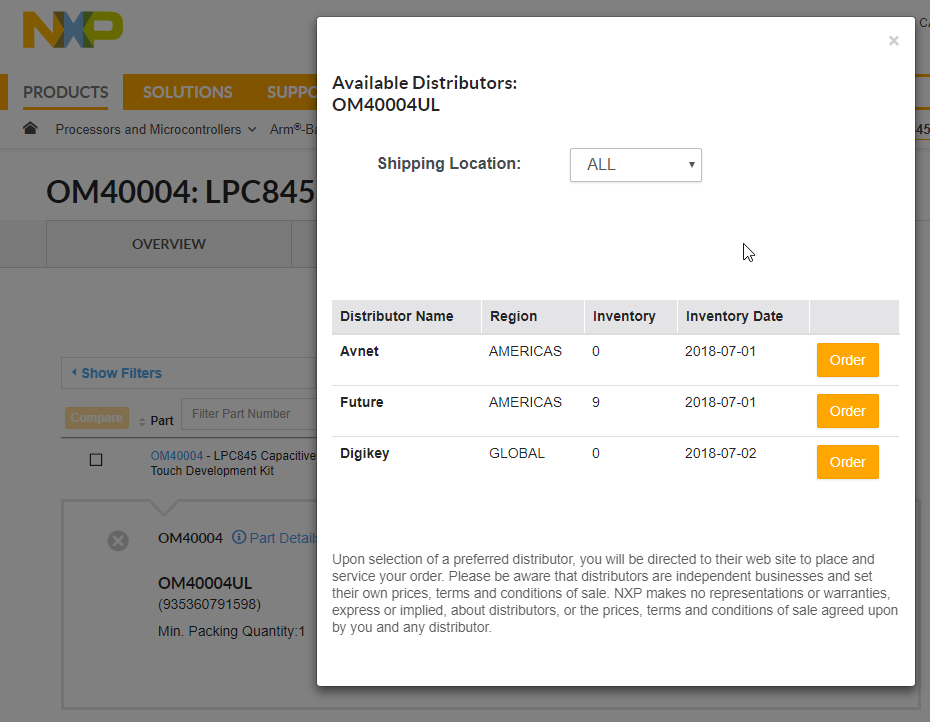Close the Available Distributors dialog
This screenshot has height=722, width=930.
(x=893, y=41)
